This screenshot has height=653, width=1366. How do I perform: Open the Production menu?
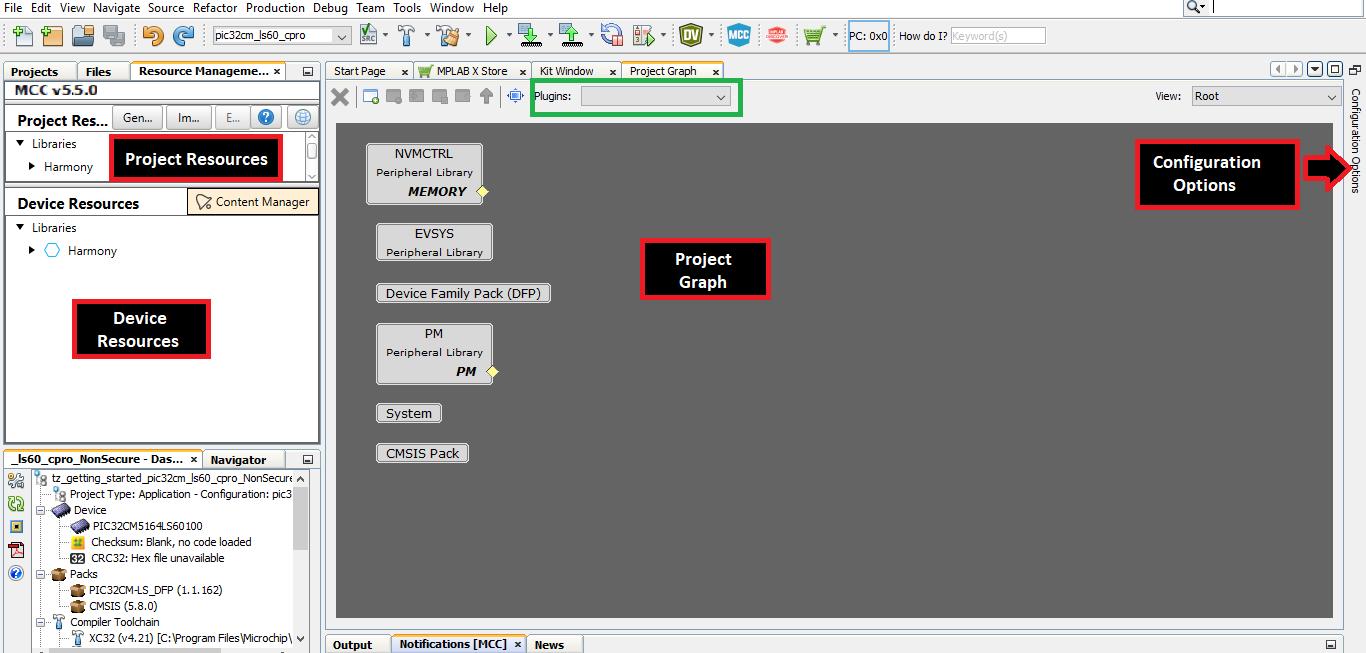click(x=275, y=7)
